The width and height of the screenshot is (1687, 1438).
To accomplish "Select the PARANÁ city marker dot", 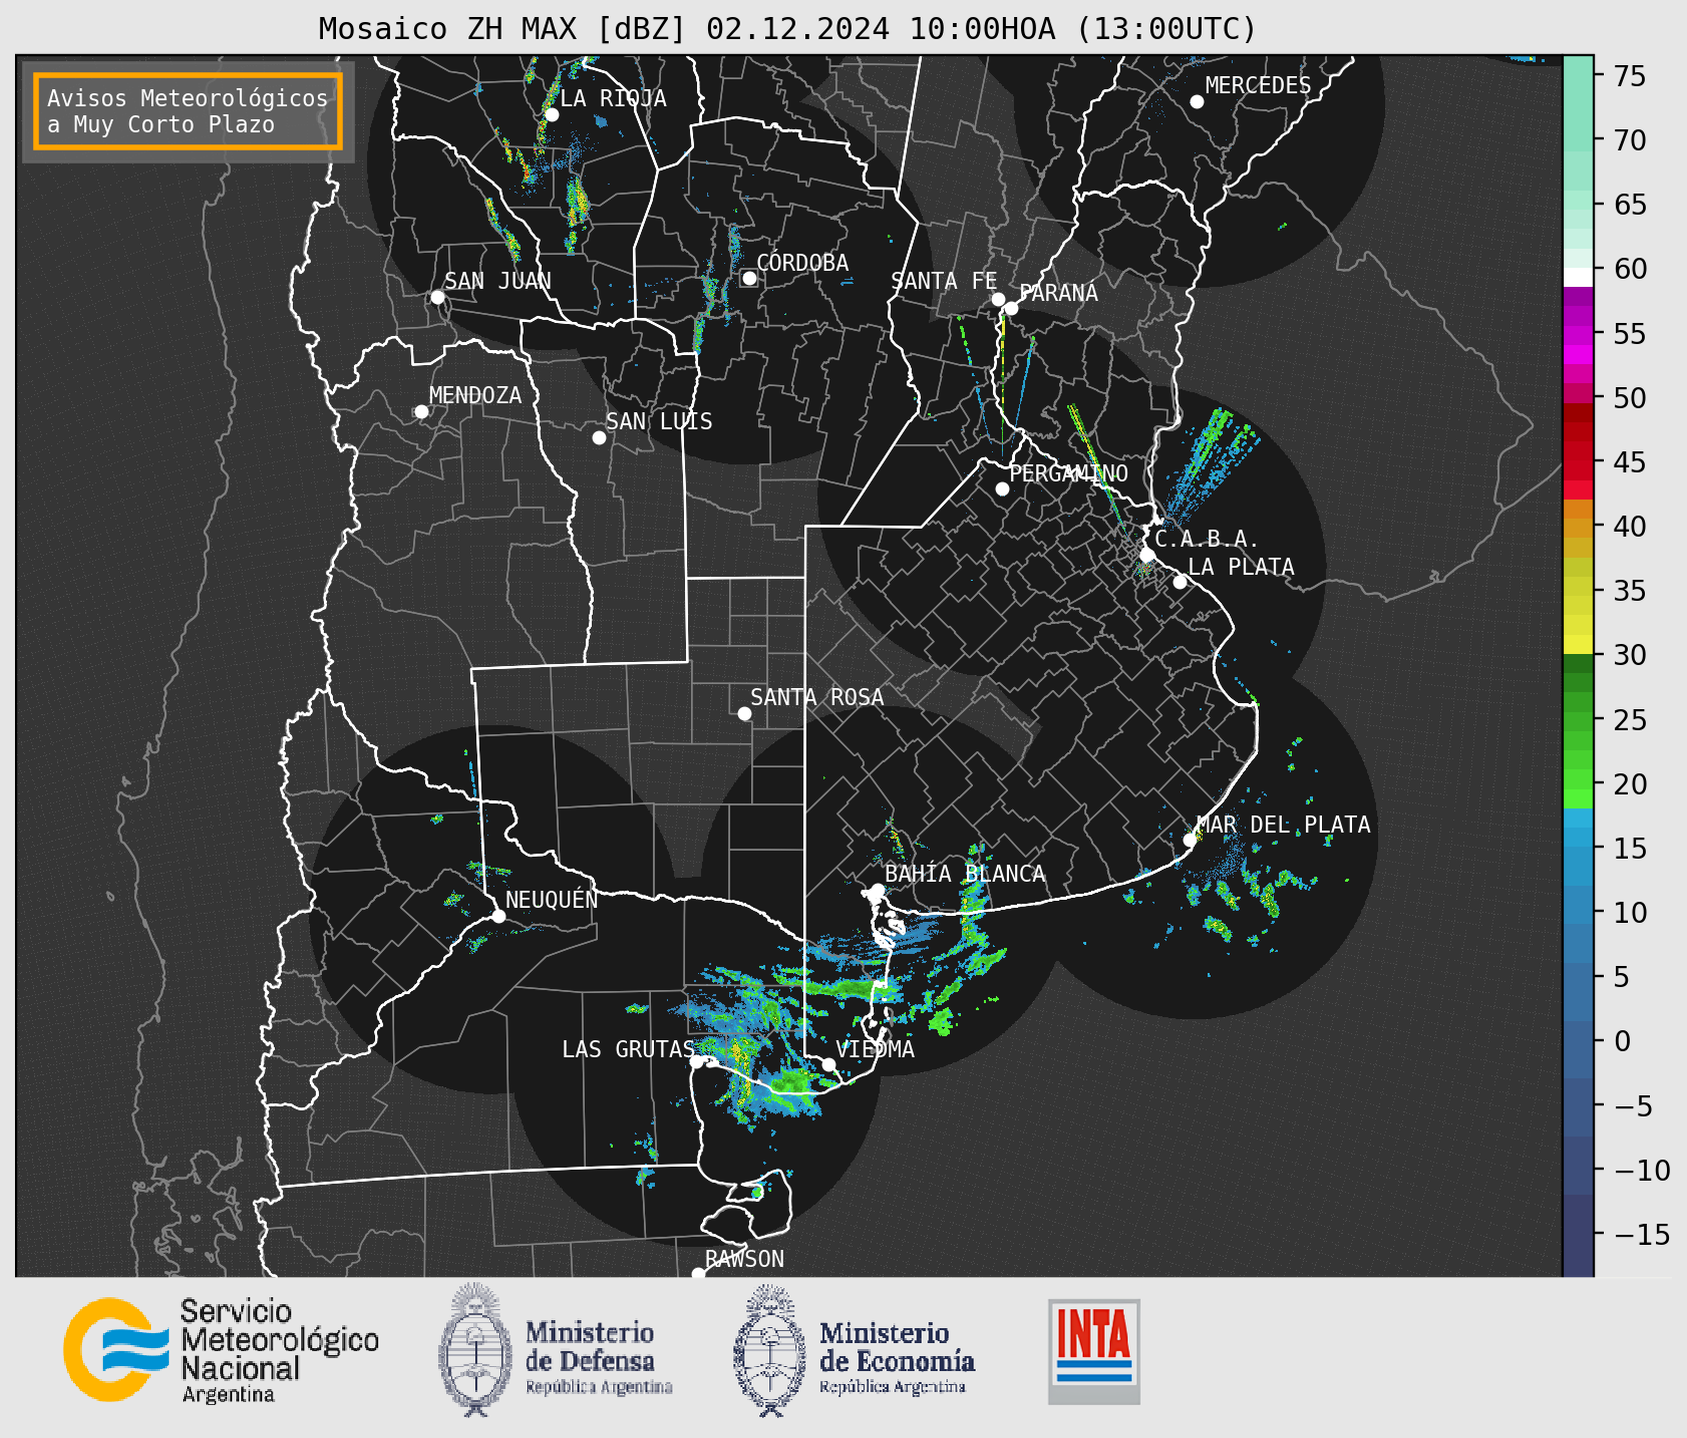I will pyautogui.click(x=1011, y=308).
